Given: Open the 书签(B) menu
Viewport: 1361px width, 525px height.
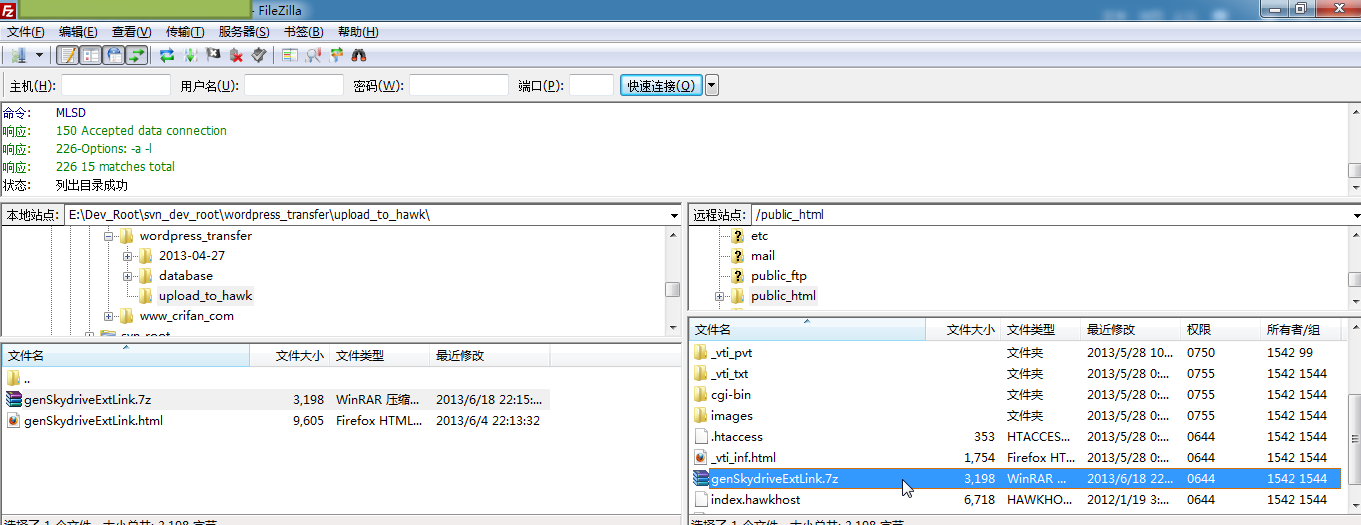Looking at the screenshot, I should (303, 32).
